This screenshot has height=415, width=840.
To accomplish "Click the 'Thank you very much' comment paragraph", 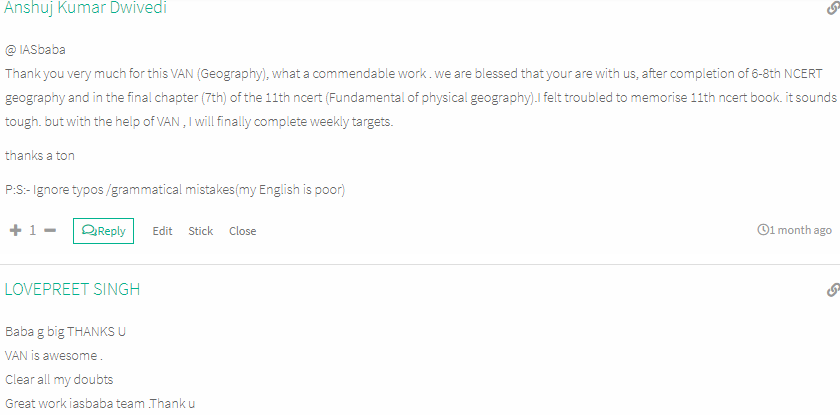I will pos(421,98).
